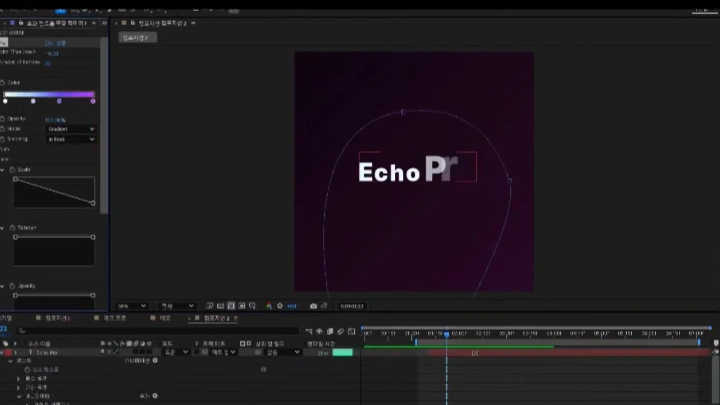Image resolution: width=720 pixels, height=405 pixels.
Task: Switch to the second timeline tab with tan swatch
Action: coord(110,318)
